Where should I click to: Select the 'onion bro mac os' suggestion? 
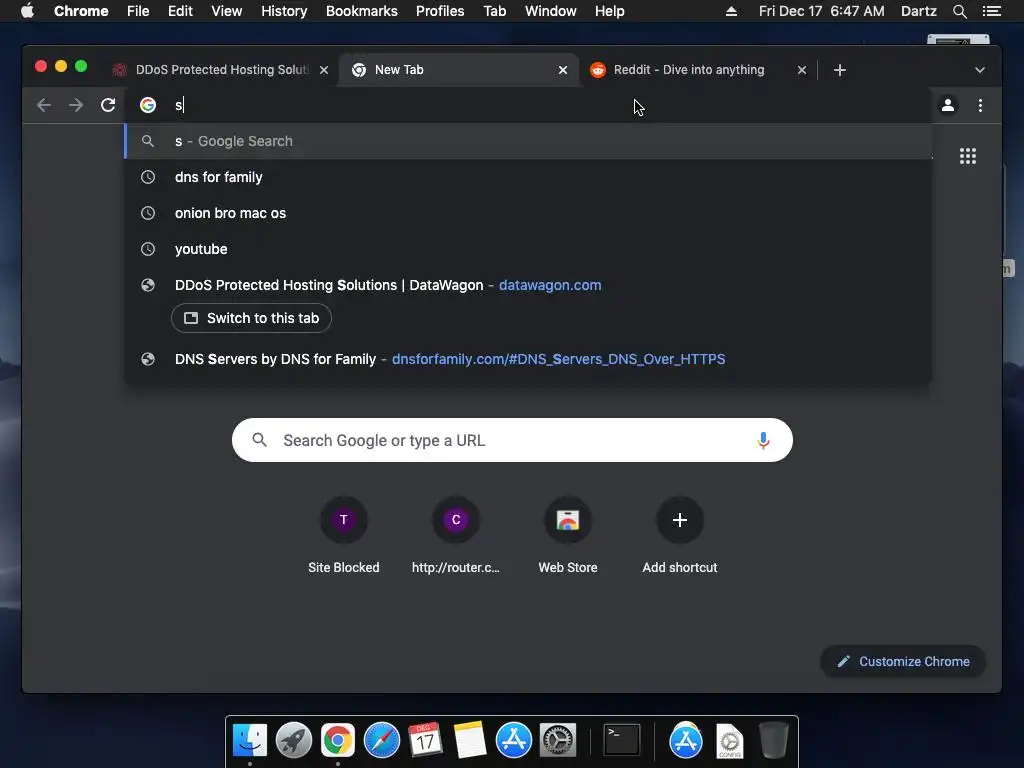pos(528,213)
